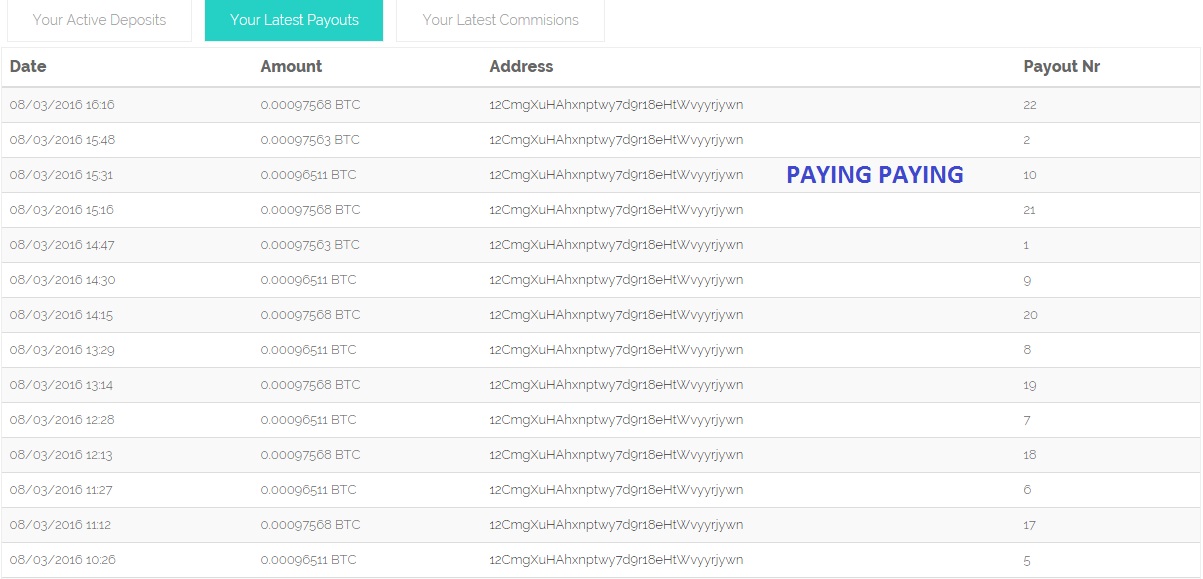This screenshot has width=1203, height=579.
Task: Click the Amount column header
Action: [x=291, y=67]
